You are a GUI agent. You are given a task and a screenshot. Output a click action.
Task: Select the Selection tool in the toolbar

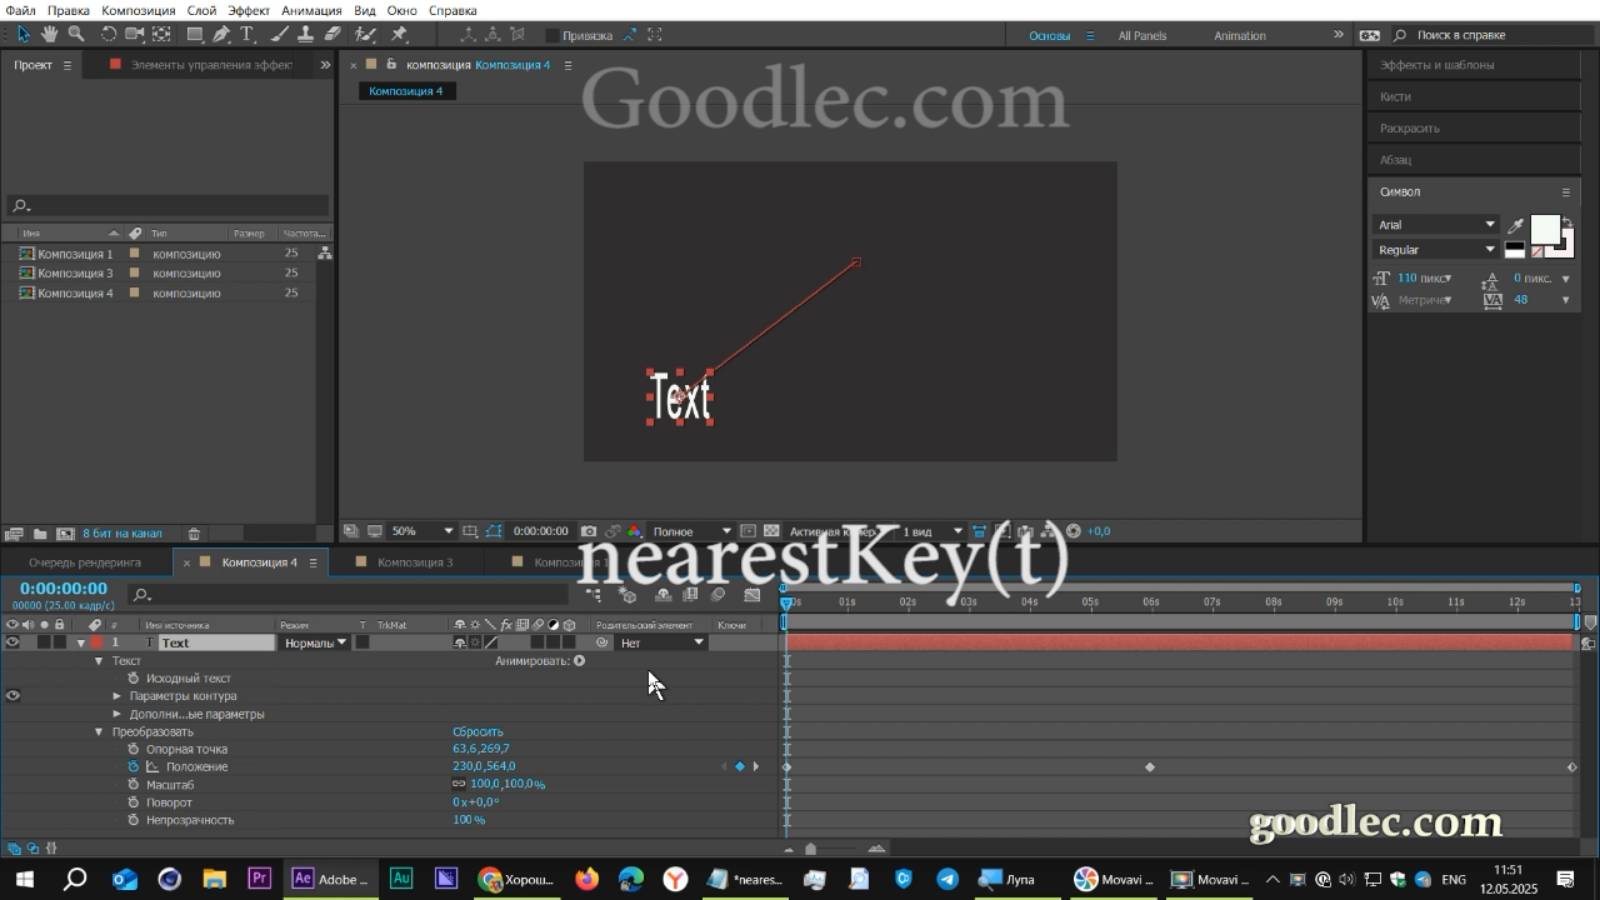[23, 34]
